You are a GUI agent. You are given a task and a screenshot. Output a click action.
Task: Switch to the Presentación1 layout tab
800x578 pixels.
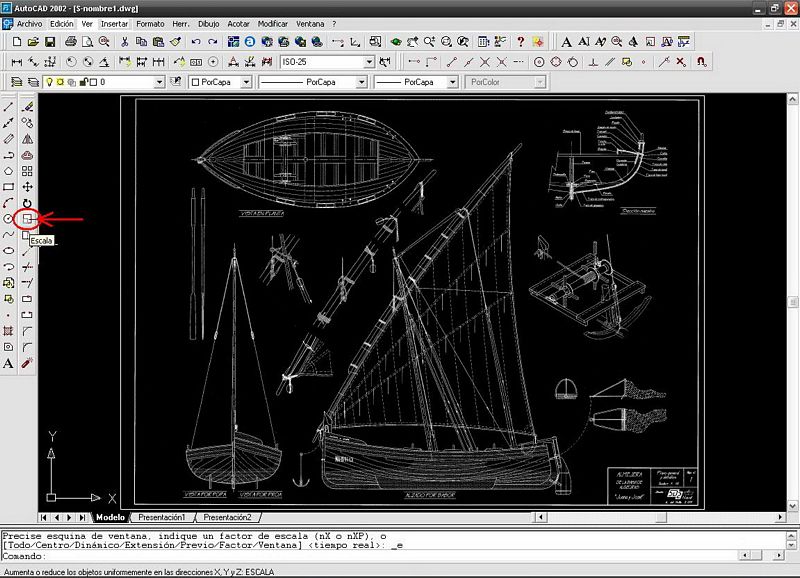coord(162,517)
